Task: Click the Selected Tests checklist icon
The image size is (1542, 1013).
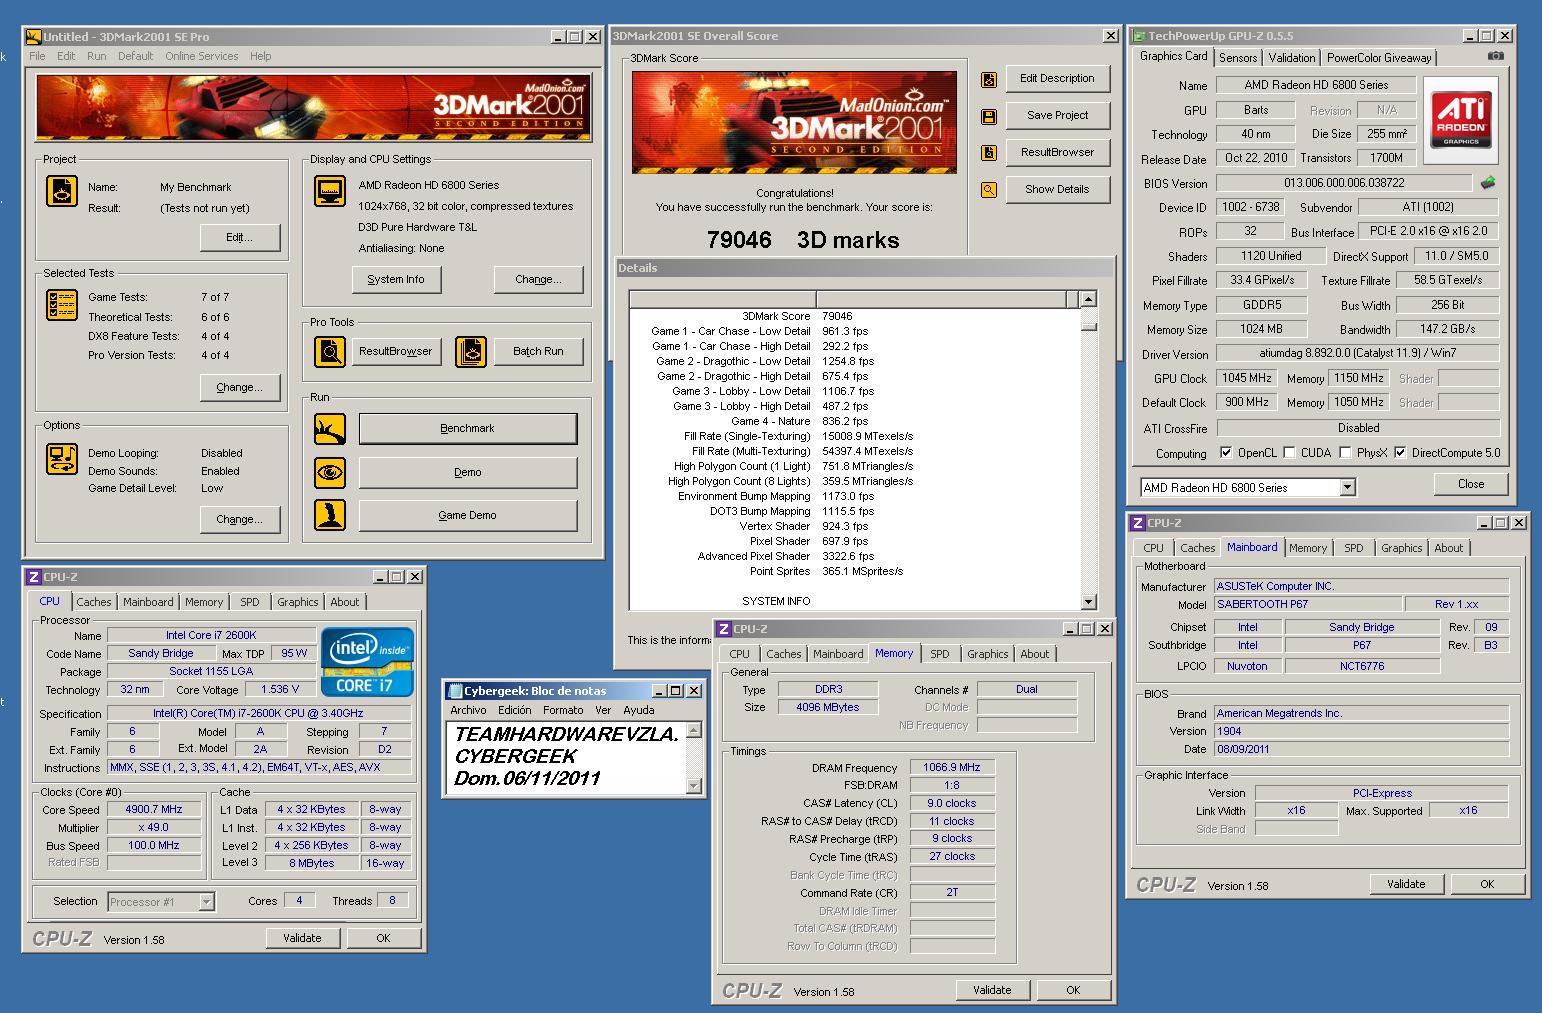Action: [x=62, y=305]
